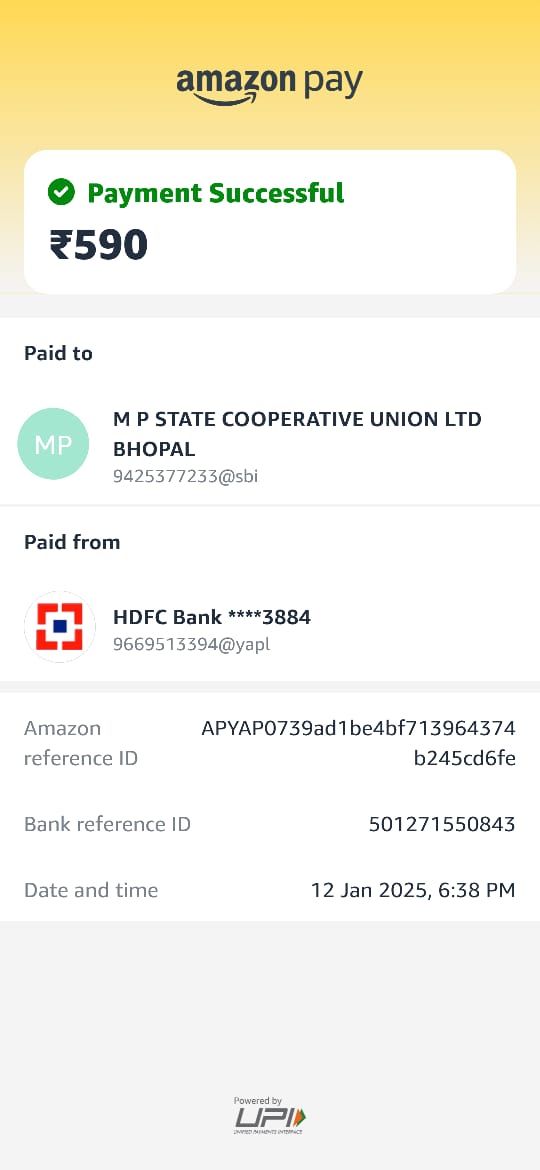This screenshot has width=540, height=1170.
Task: Tap the 9425377233@sbi UPI address
Action: [185, 476]
